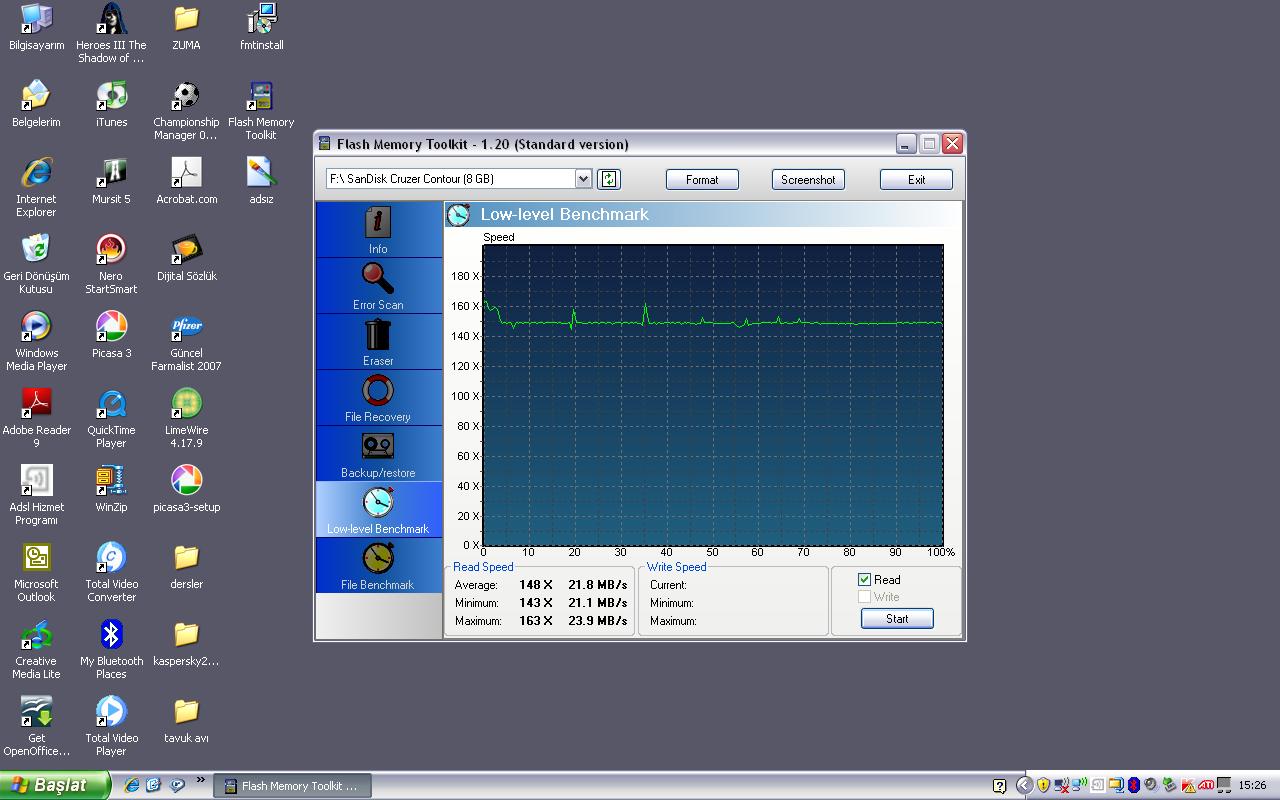Select the fmtinstall desktop icon
The height and width of the screenshot is (800, 1280).
point(261,27)
